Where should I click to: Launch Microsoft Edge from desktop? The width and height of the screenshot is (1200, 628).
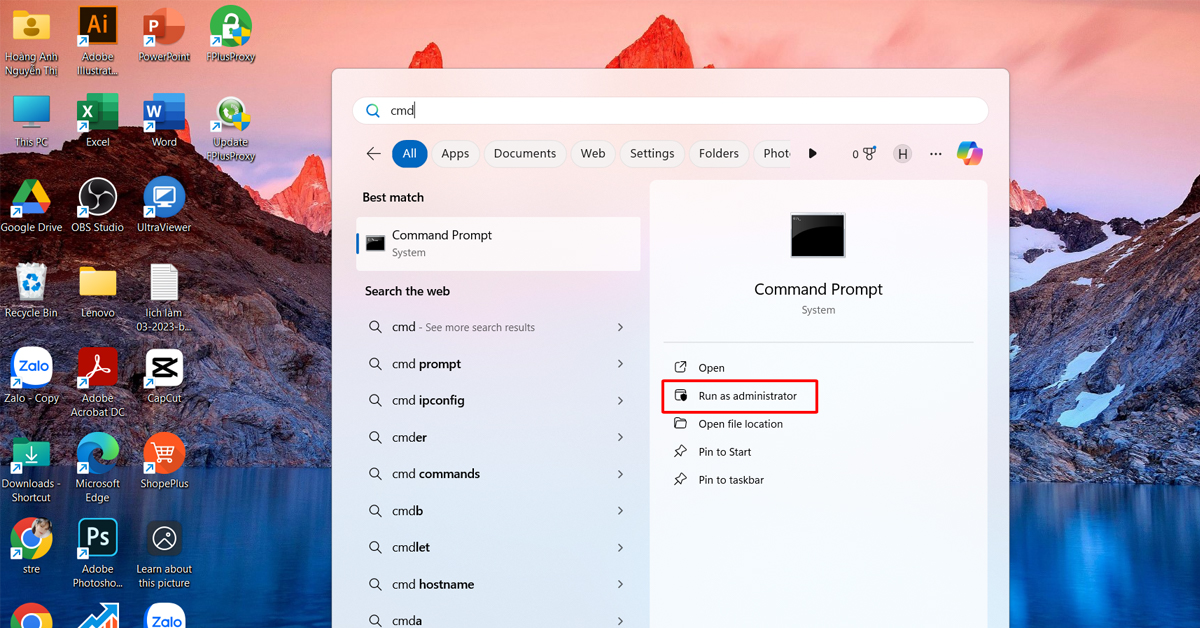[x=98, y=456]
